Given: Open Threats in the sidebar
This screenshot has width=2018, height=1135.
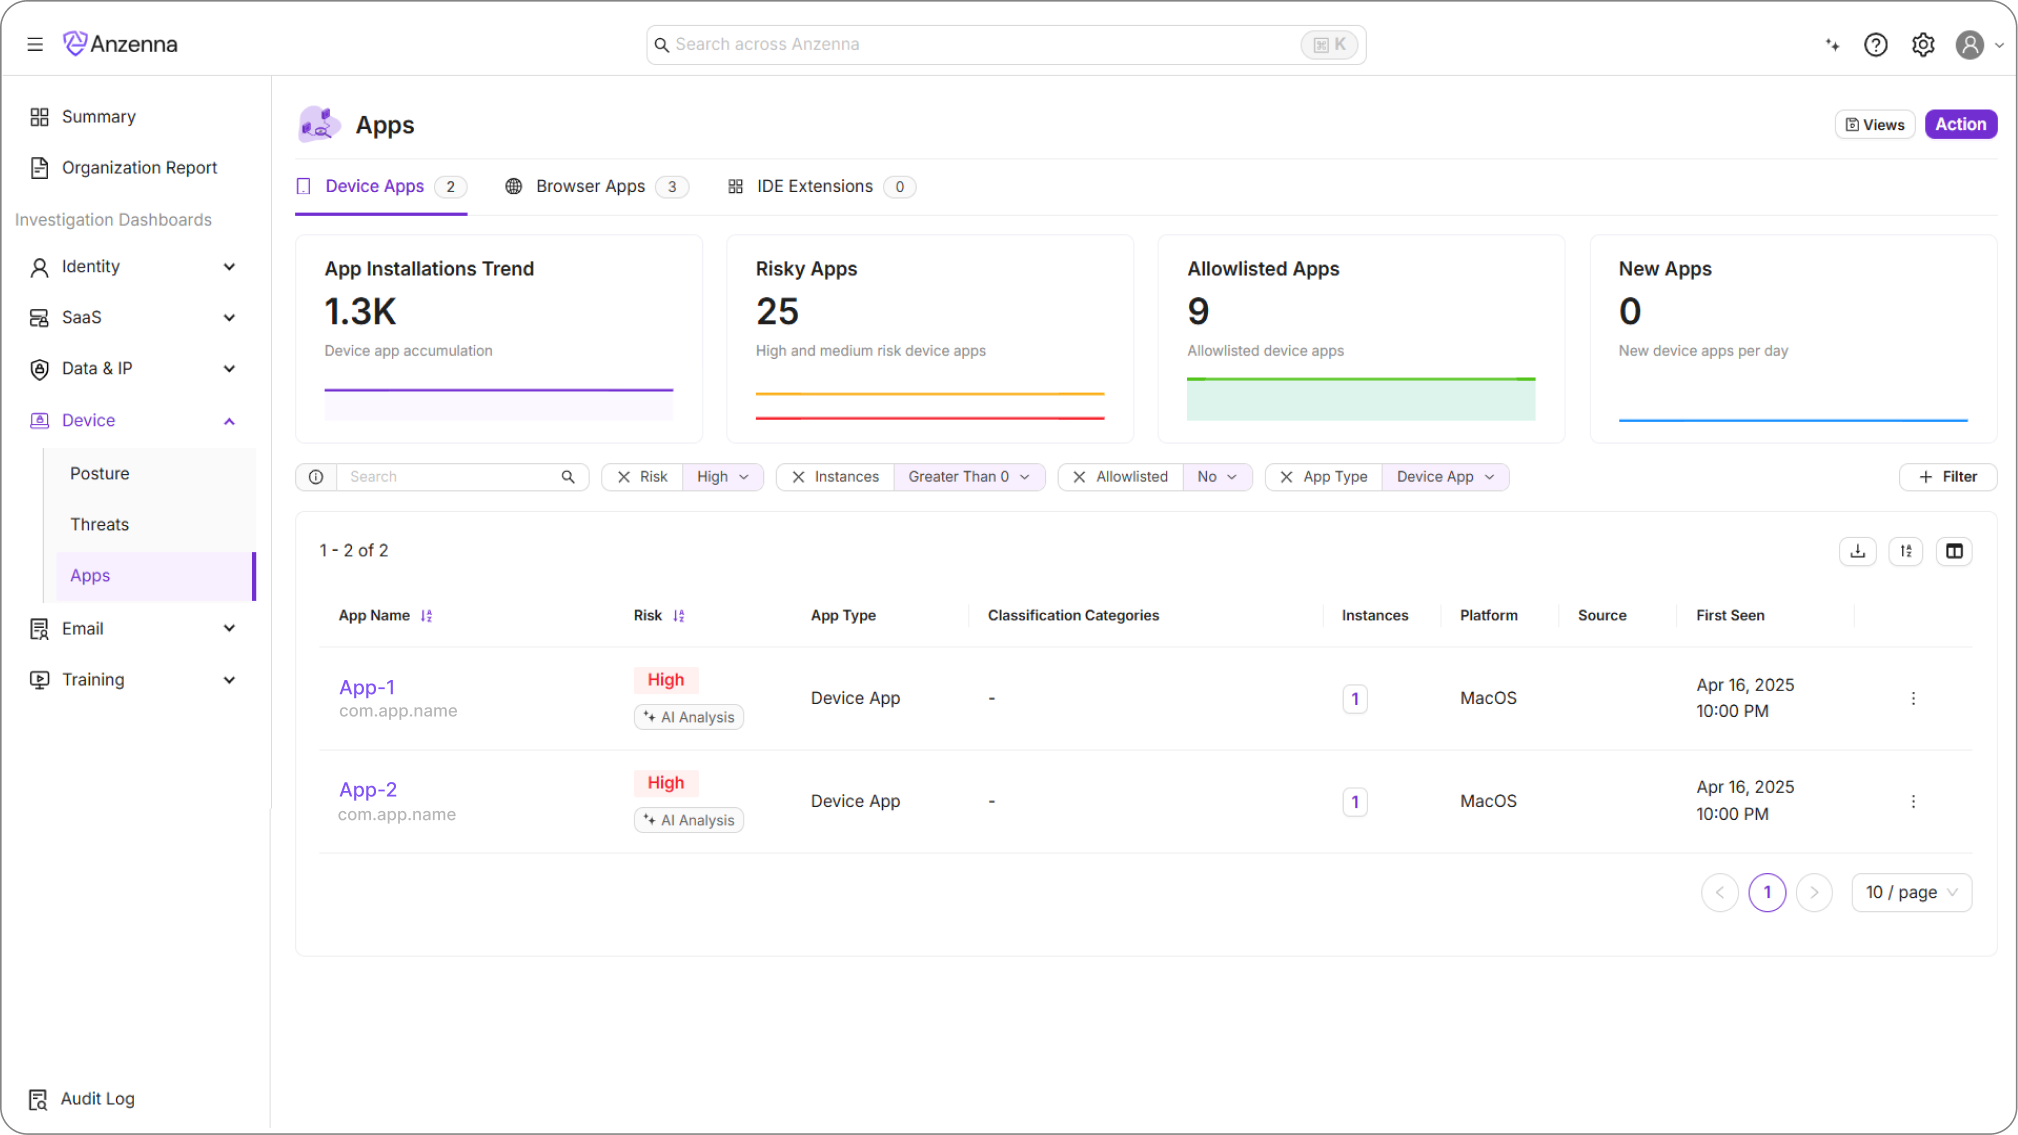Looking at the screenshot, I should (x=99, y=524).
